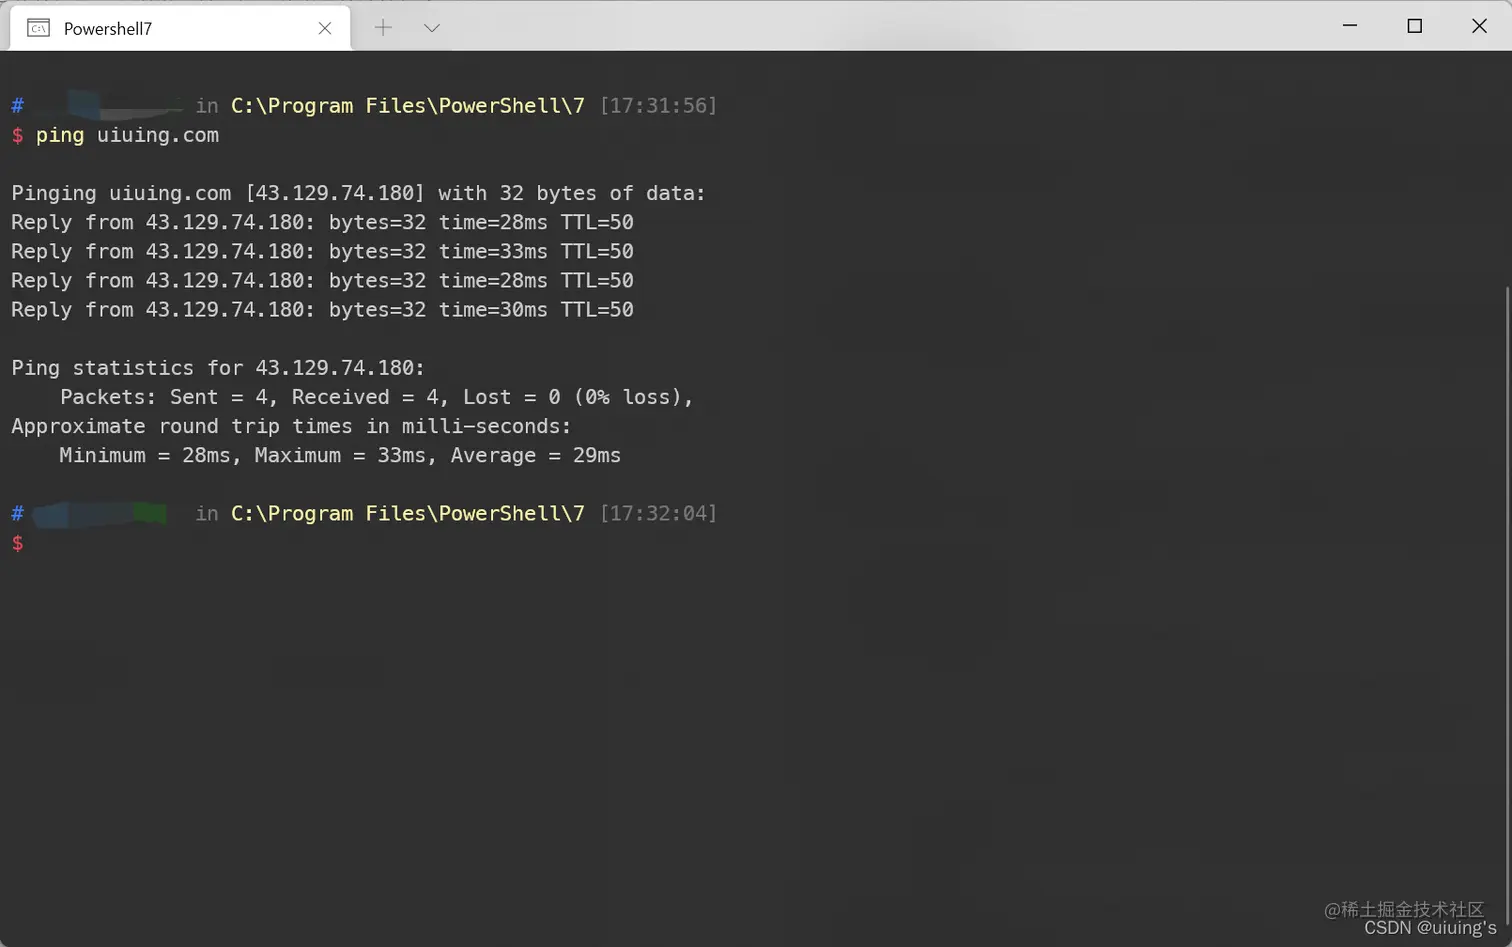Select the Powershell7 tab
Screen dimensions: 1512x947
tap(180, 28)
